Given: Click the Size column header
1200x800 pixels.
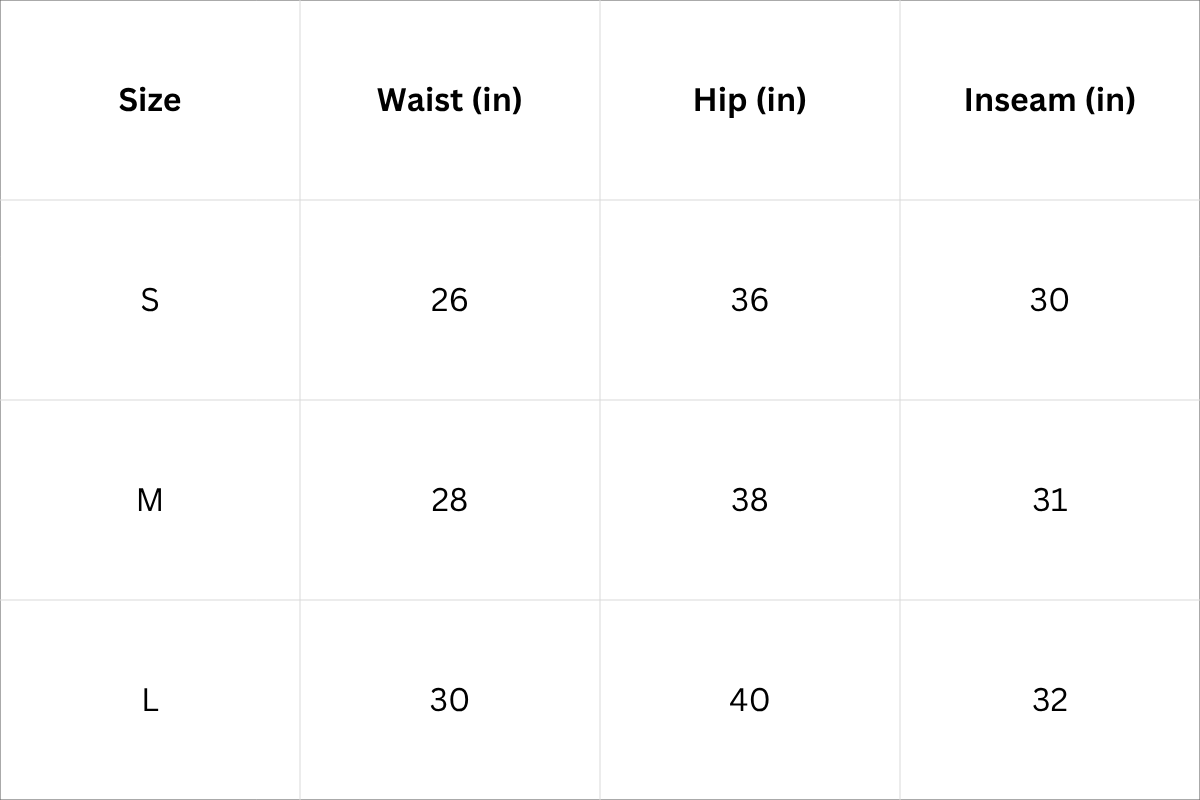Looking at the screenshot, I should click(150, 100).
